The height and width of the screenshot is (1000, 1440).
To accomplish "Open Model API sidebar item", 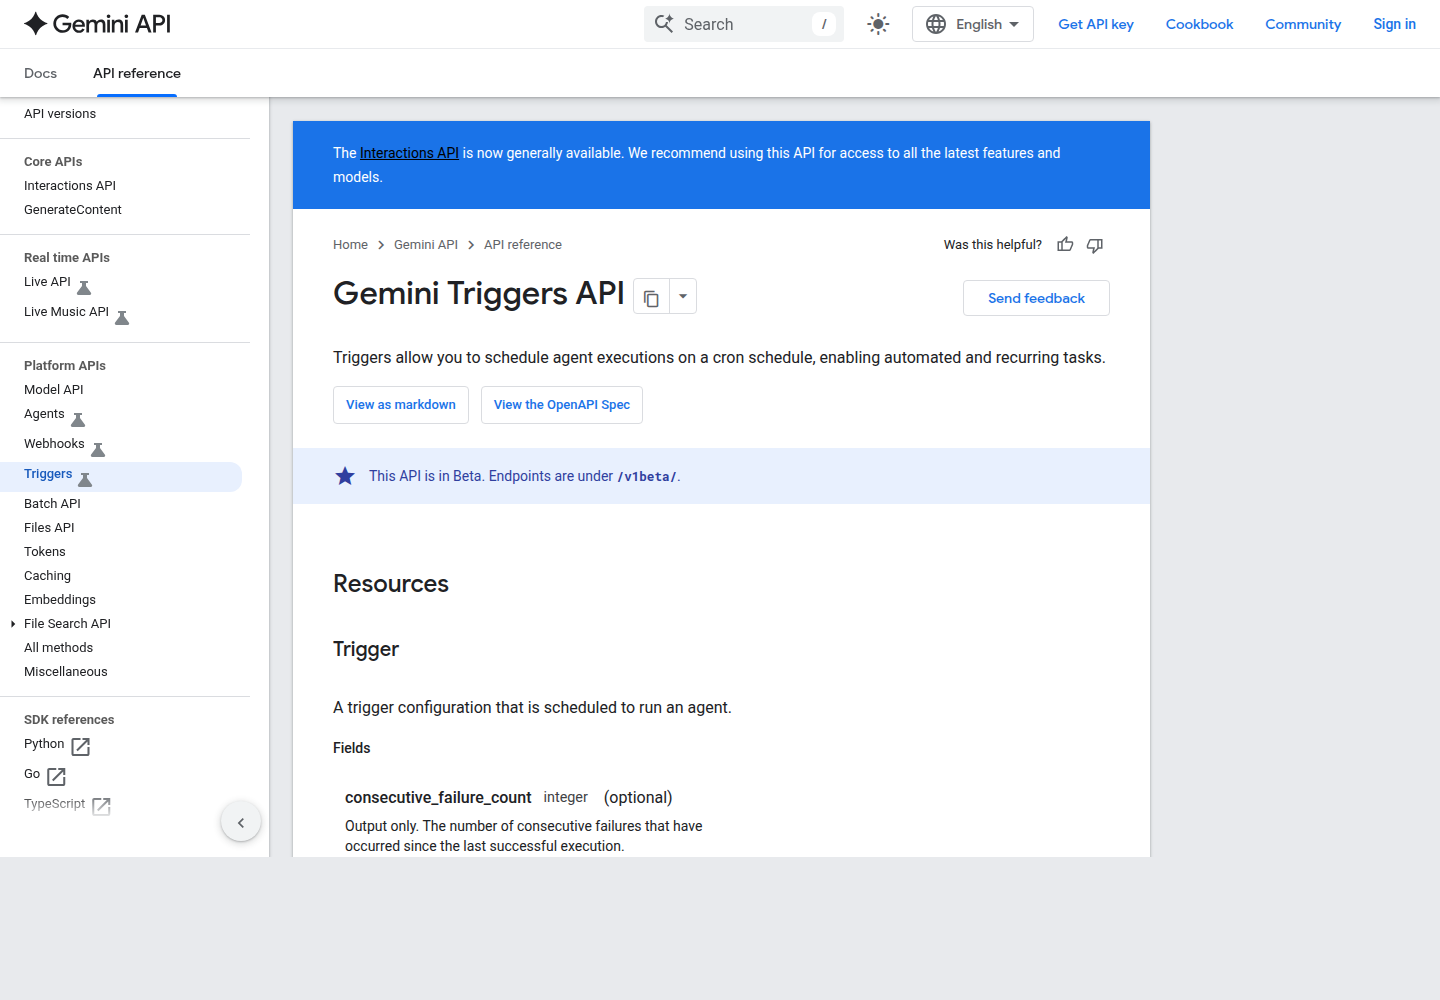I will tap(54, 390).
